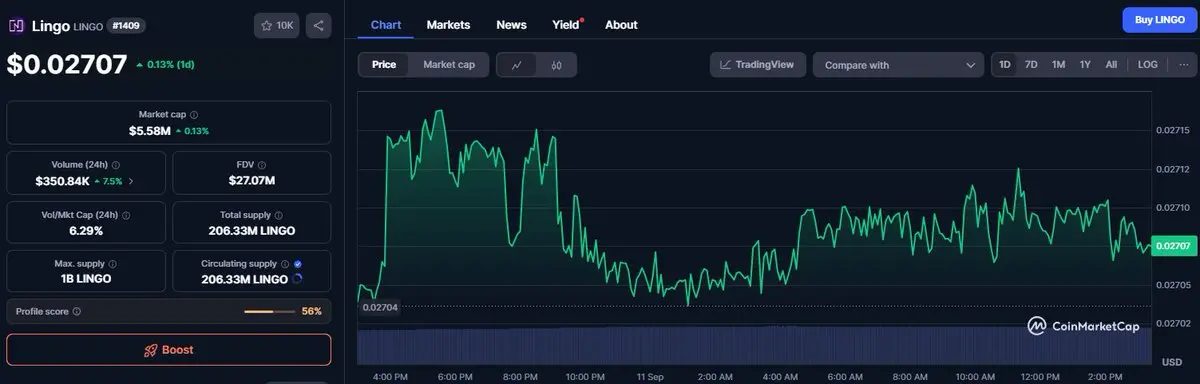Click the Profile score progress bar
This screenshot has height=384, width=1200.
coord(270,312)
